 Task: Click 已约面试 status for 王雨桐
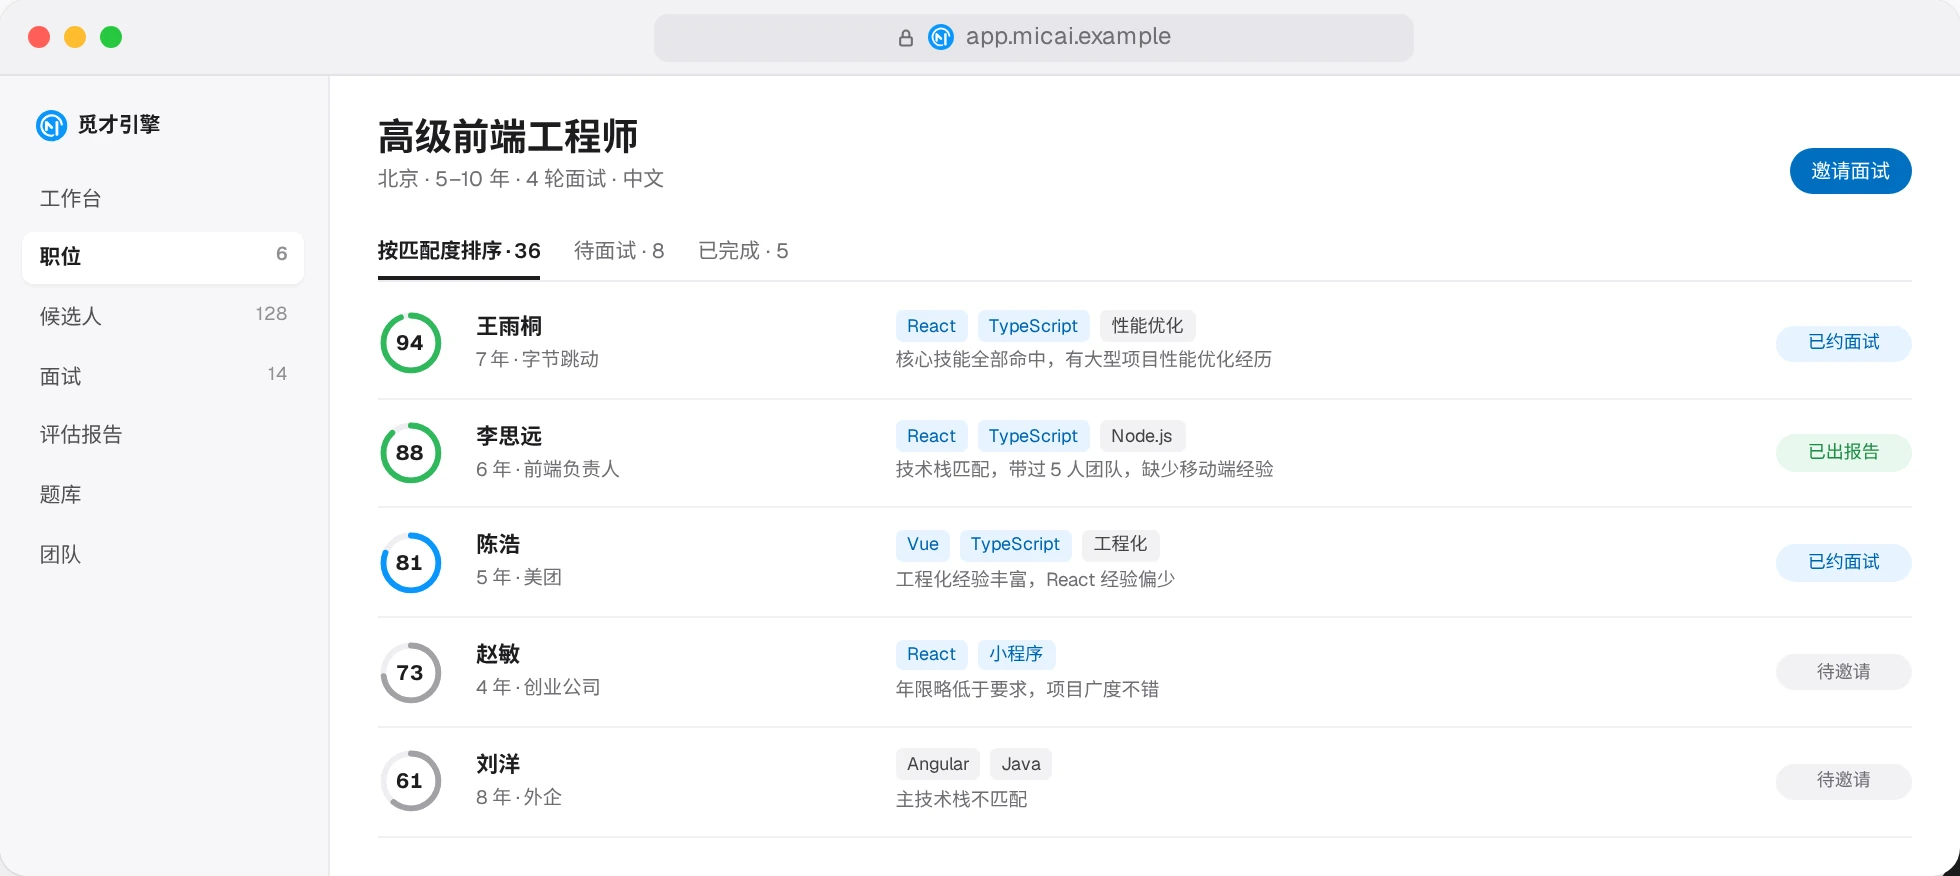click(1843, 343)
